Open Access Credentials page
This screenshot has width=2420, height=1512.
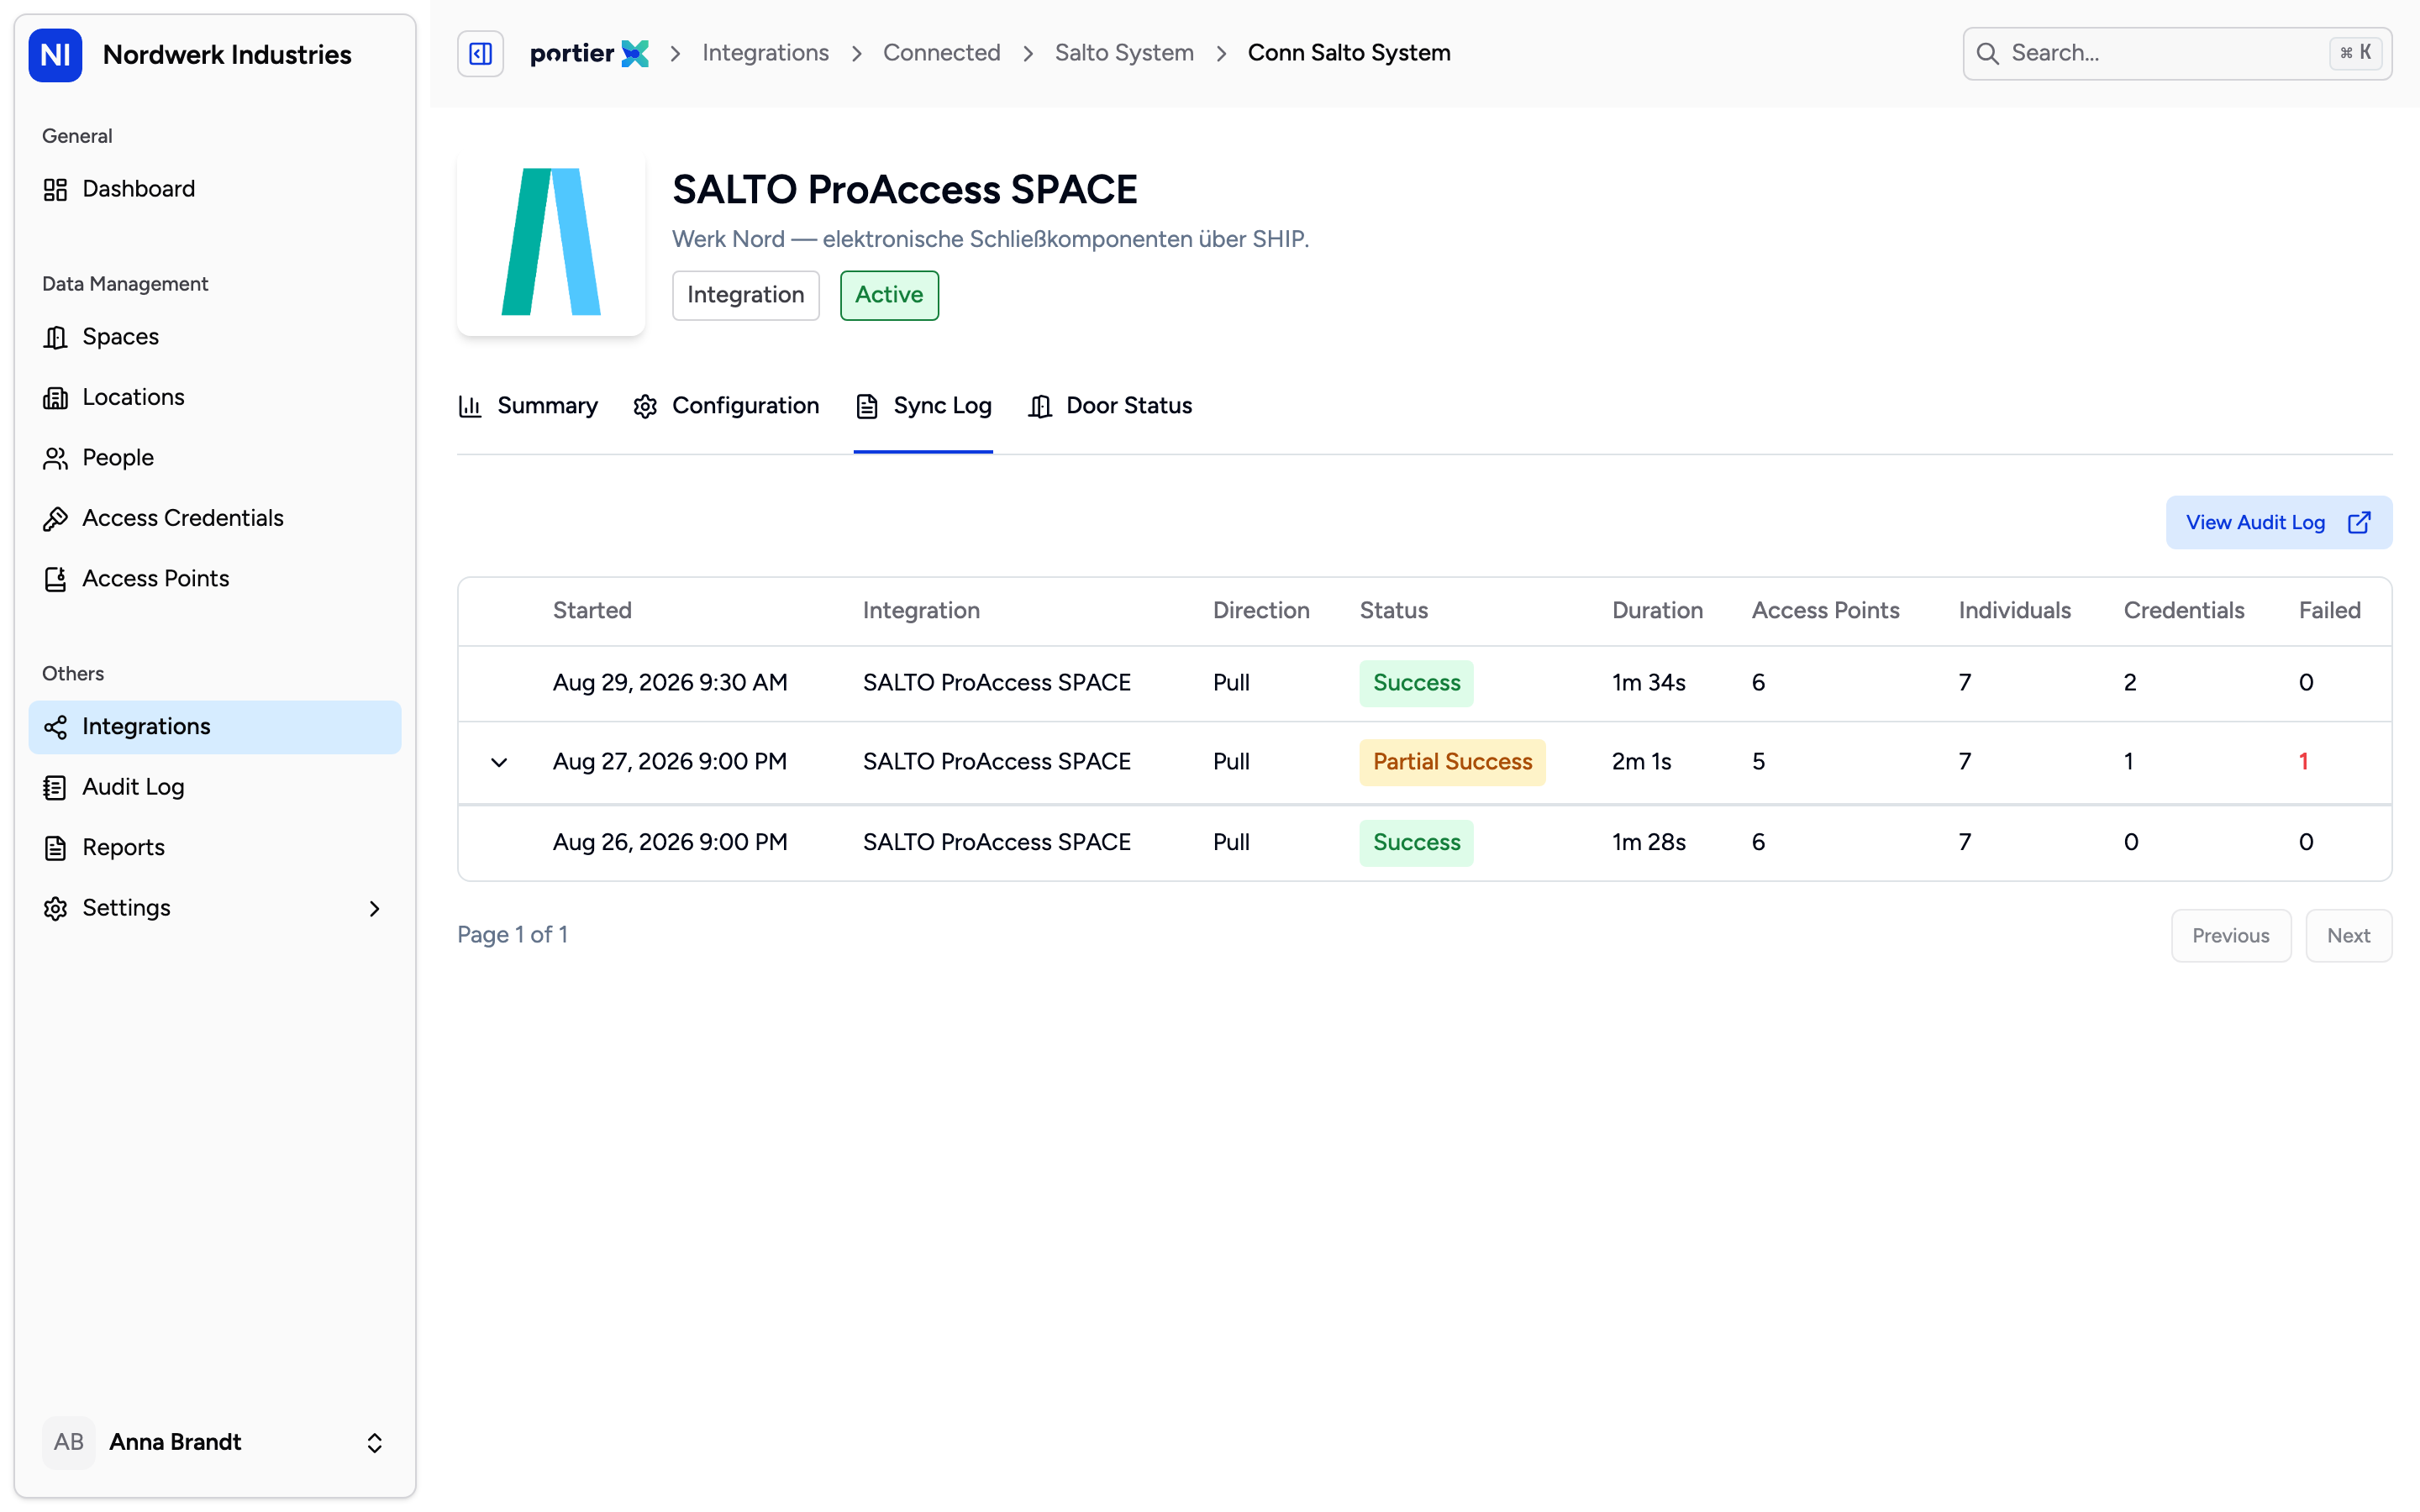pos(214,518)
